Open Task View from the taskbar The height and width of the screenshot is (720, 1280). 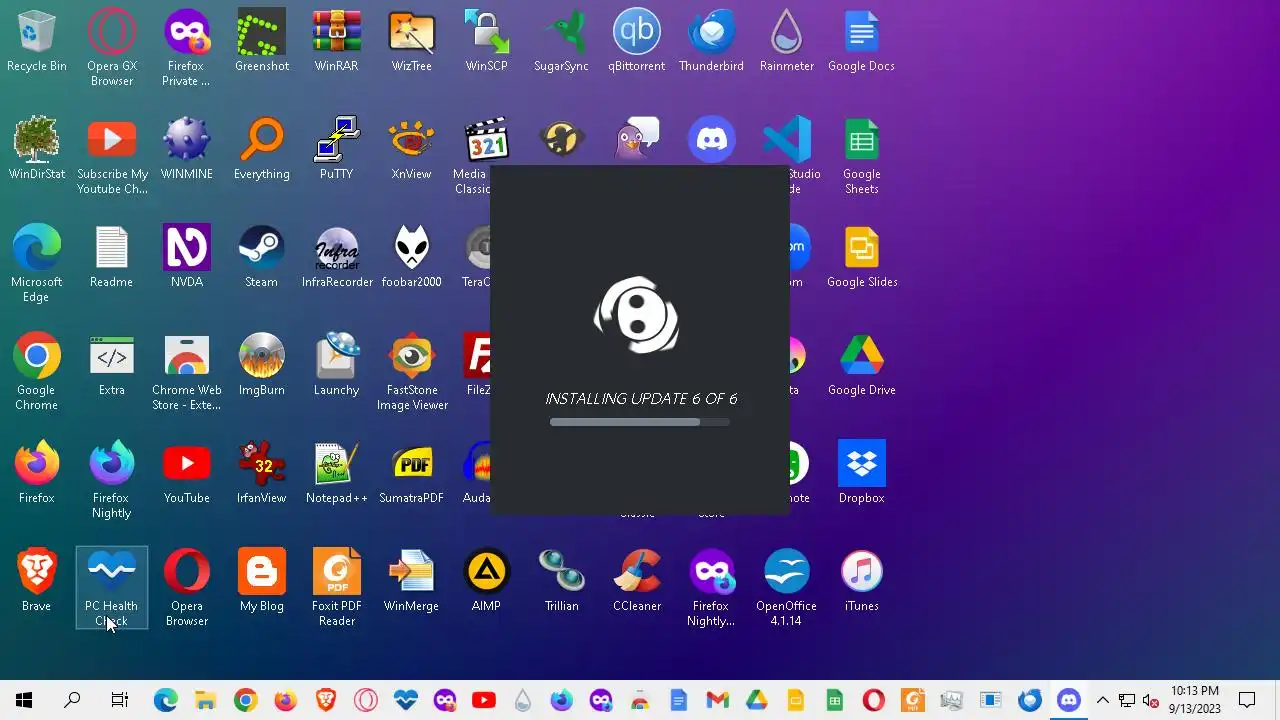coord(120,700)
